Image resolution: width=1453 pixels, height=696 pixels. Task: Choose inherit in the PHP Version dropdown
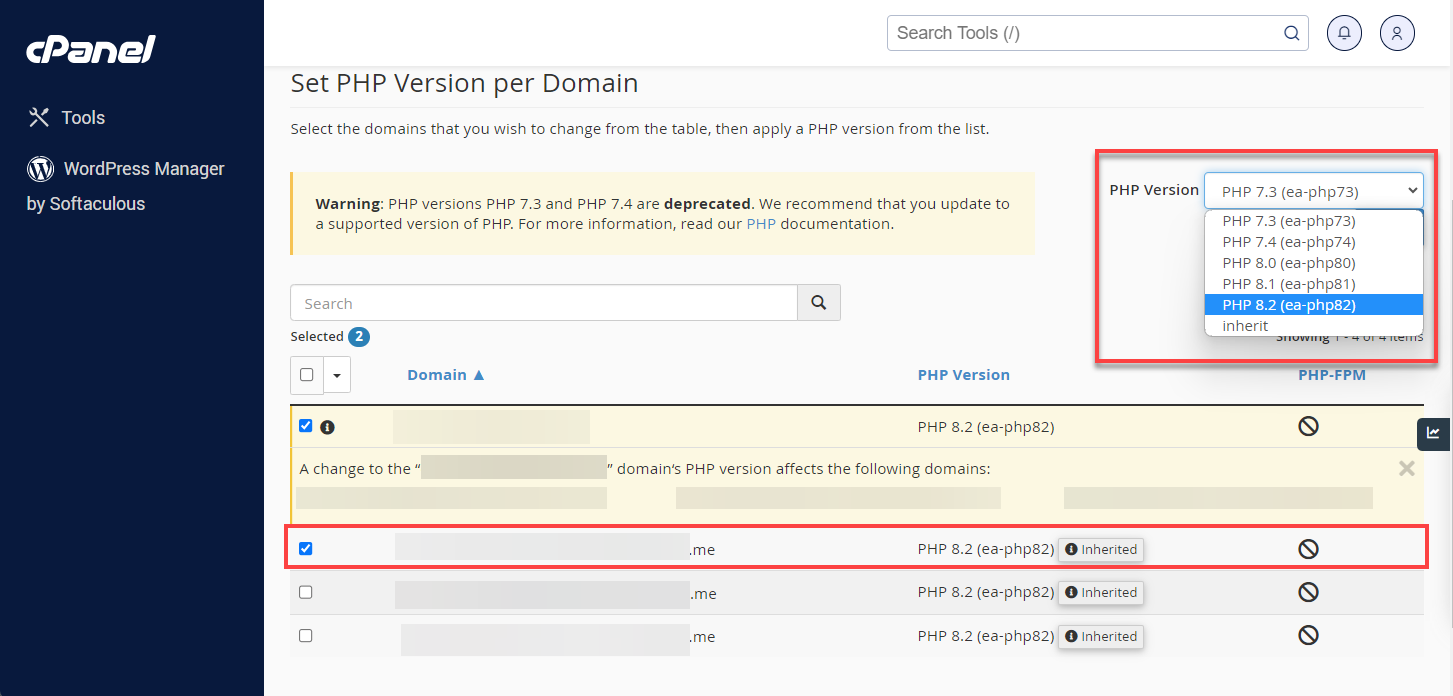1244,325
